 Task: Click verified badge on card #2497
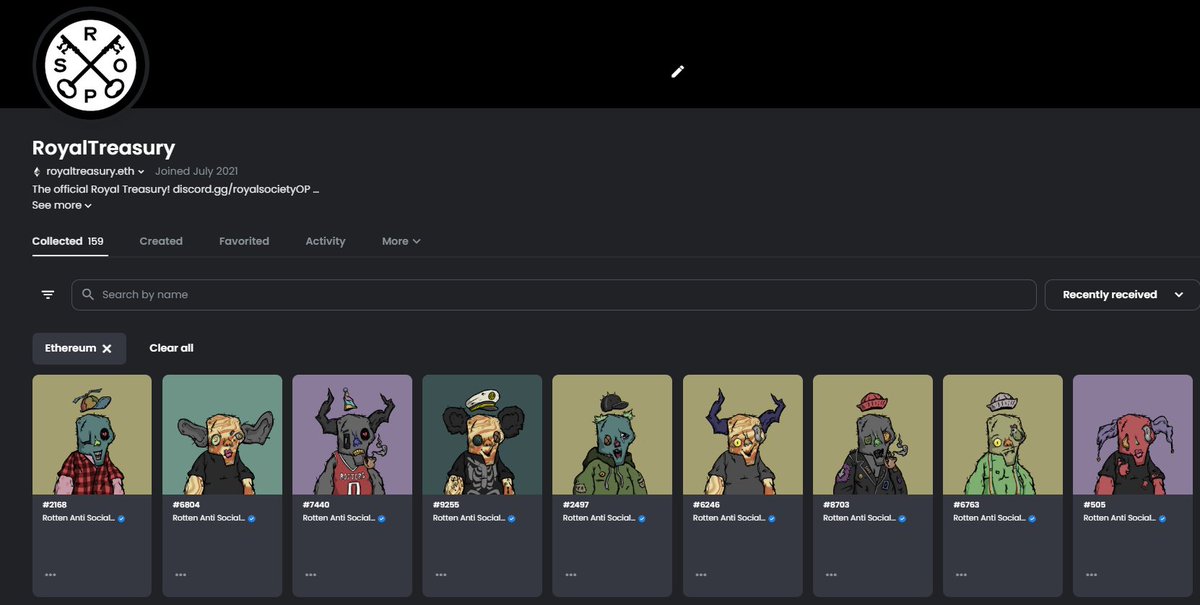(x=642, y=519)
